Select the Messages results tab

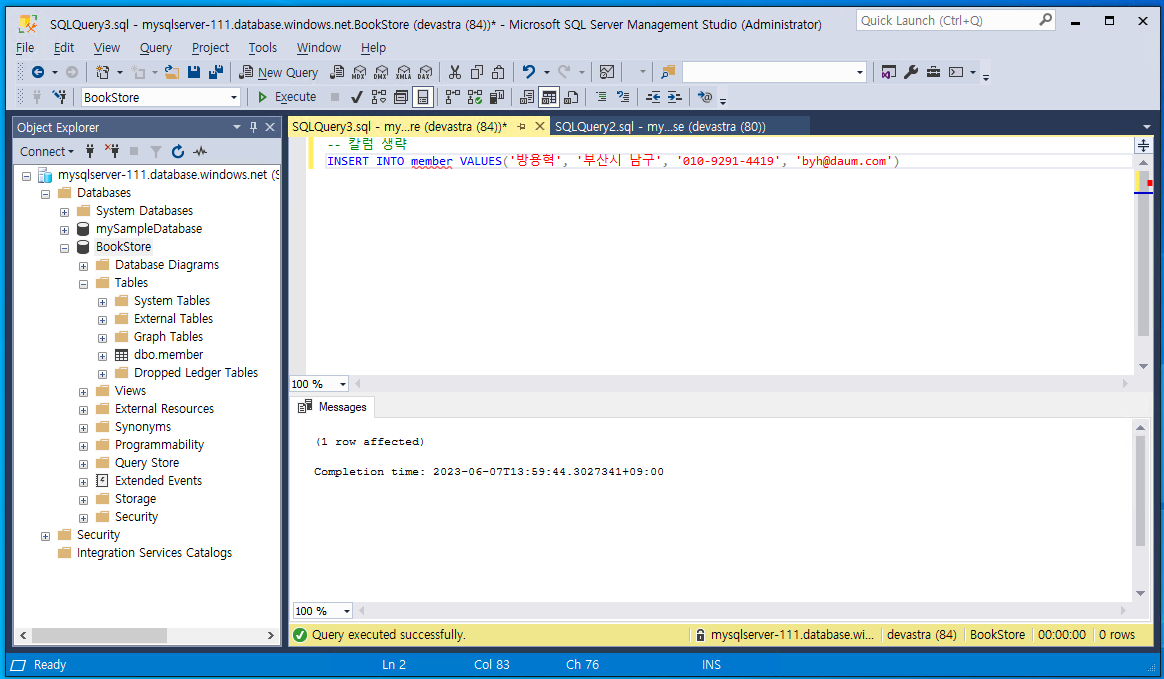point(333,407)
